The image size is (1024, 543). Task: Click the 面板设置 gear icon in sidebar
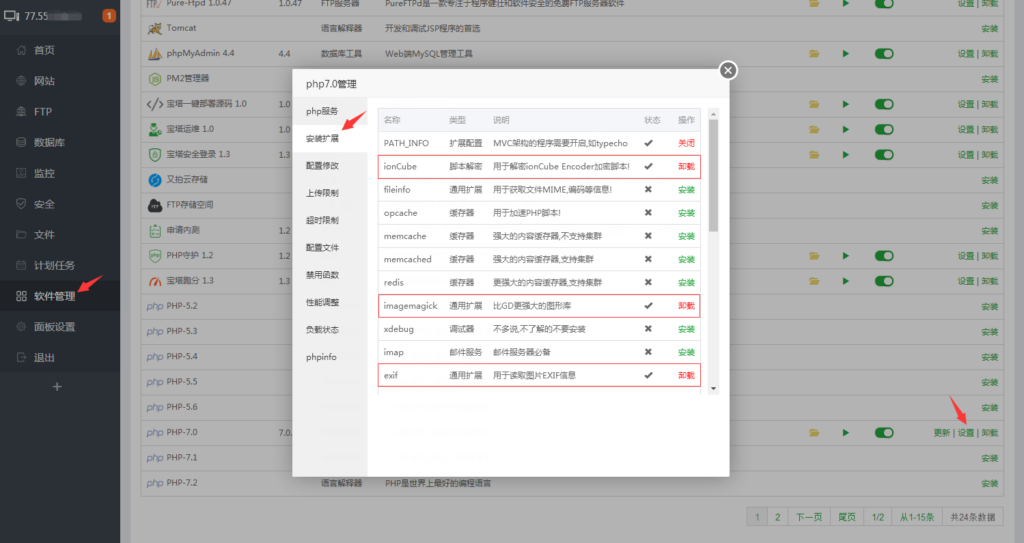point(21,326)
